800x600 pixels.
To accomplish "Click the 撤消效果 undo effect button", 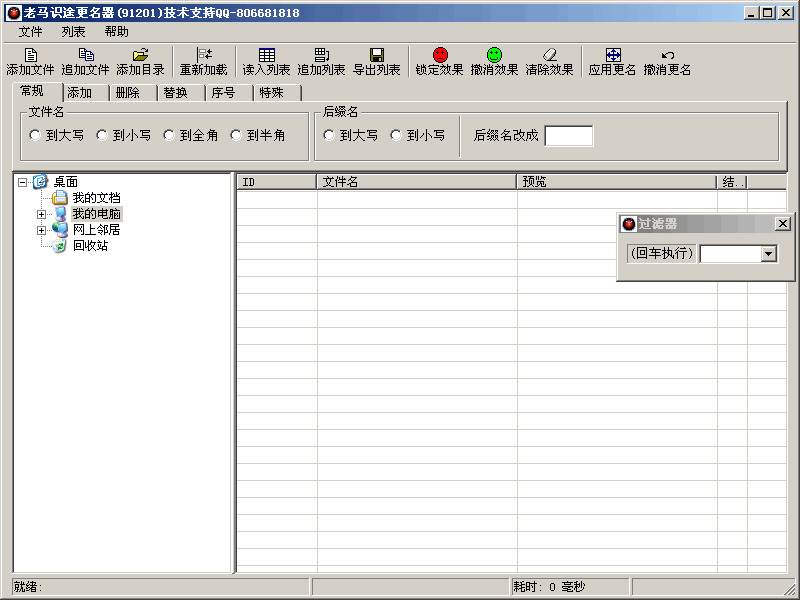I will (x=494, y=60).
